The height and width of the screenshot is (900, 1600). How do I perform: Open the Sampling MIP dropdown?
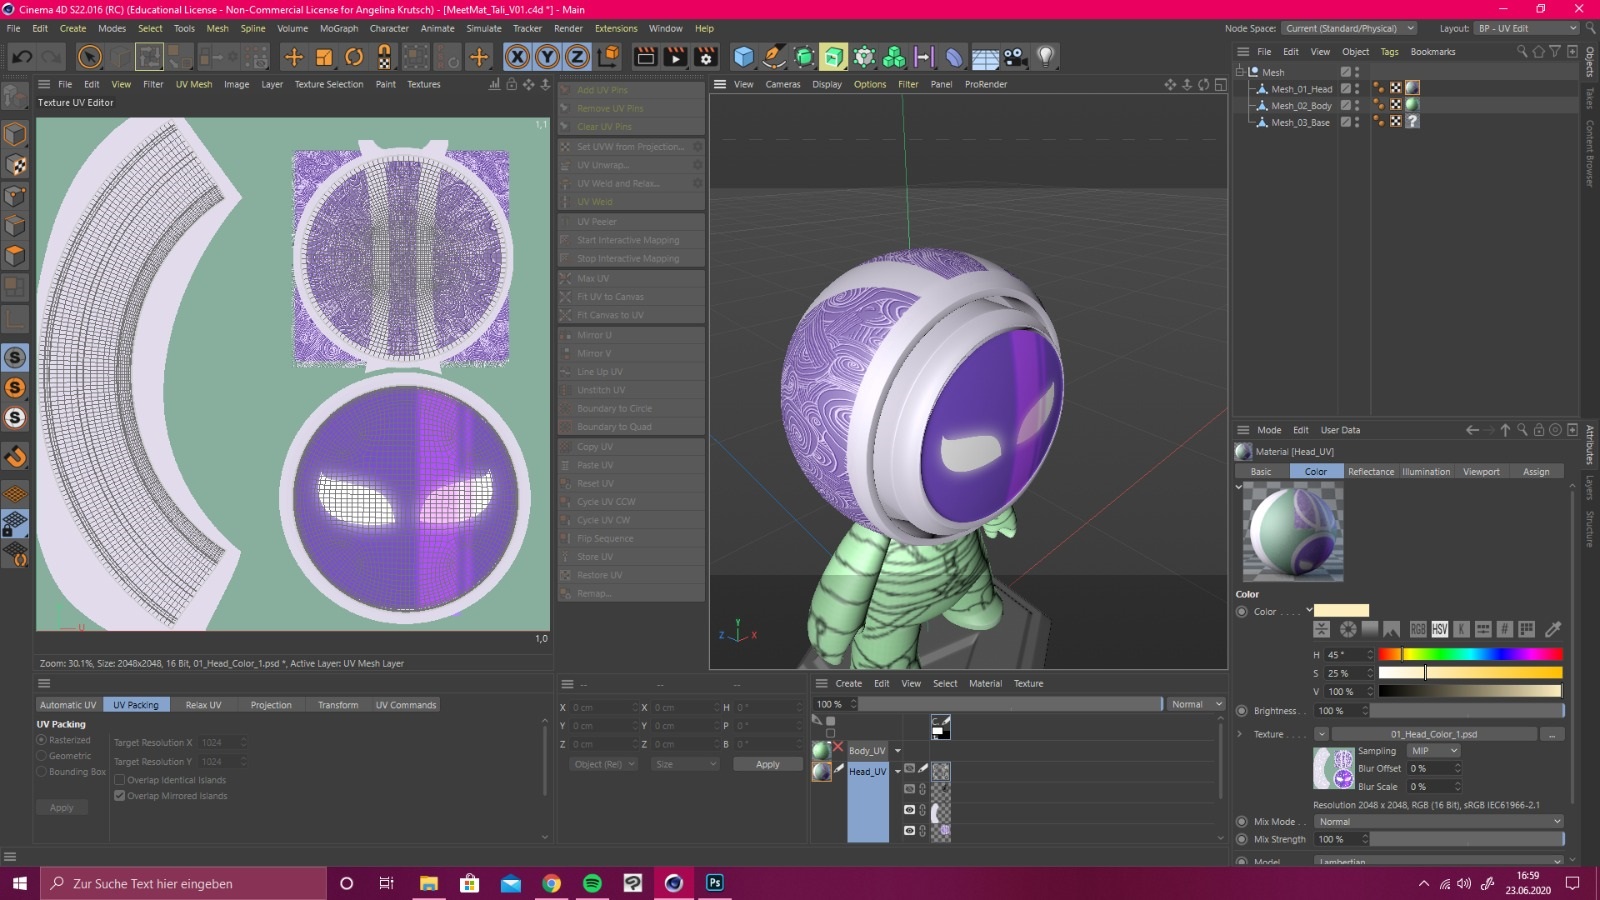[x=1434, y=751]
